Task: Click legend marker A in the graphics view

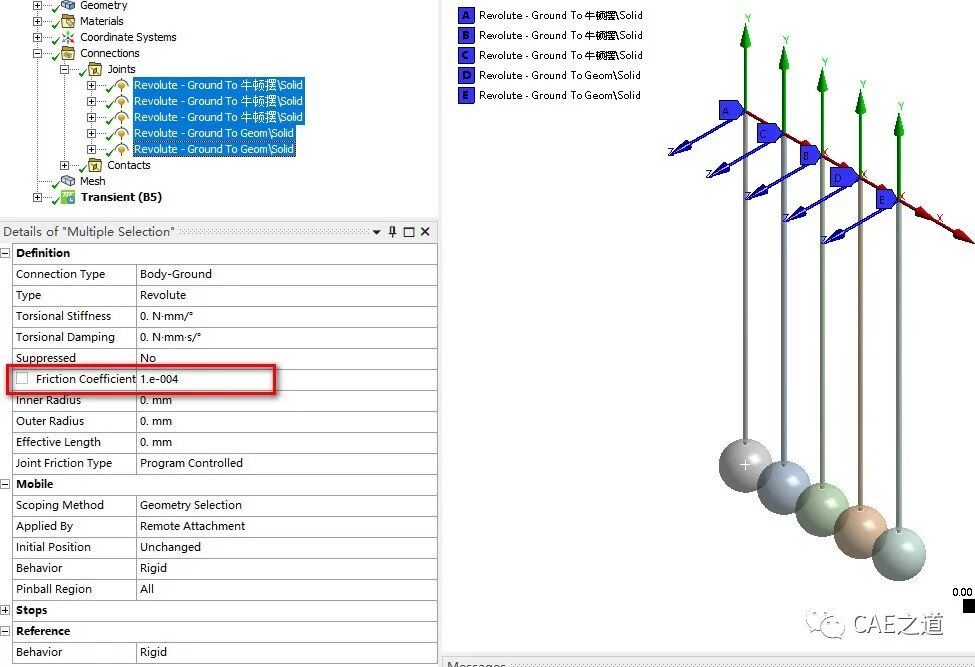Action: (465, 14)
